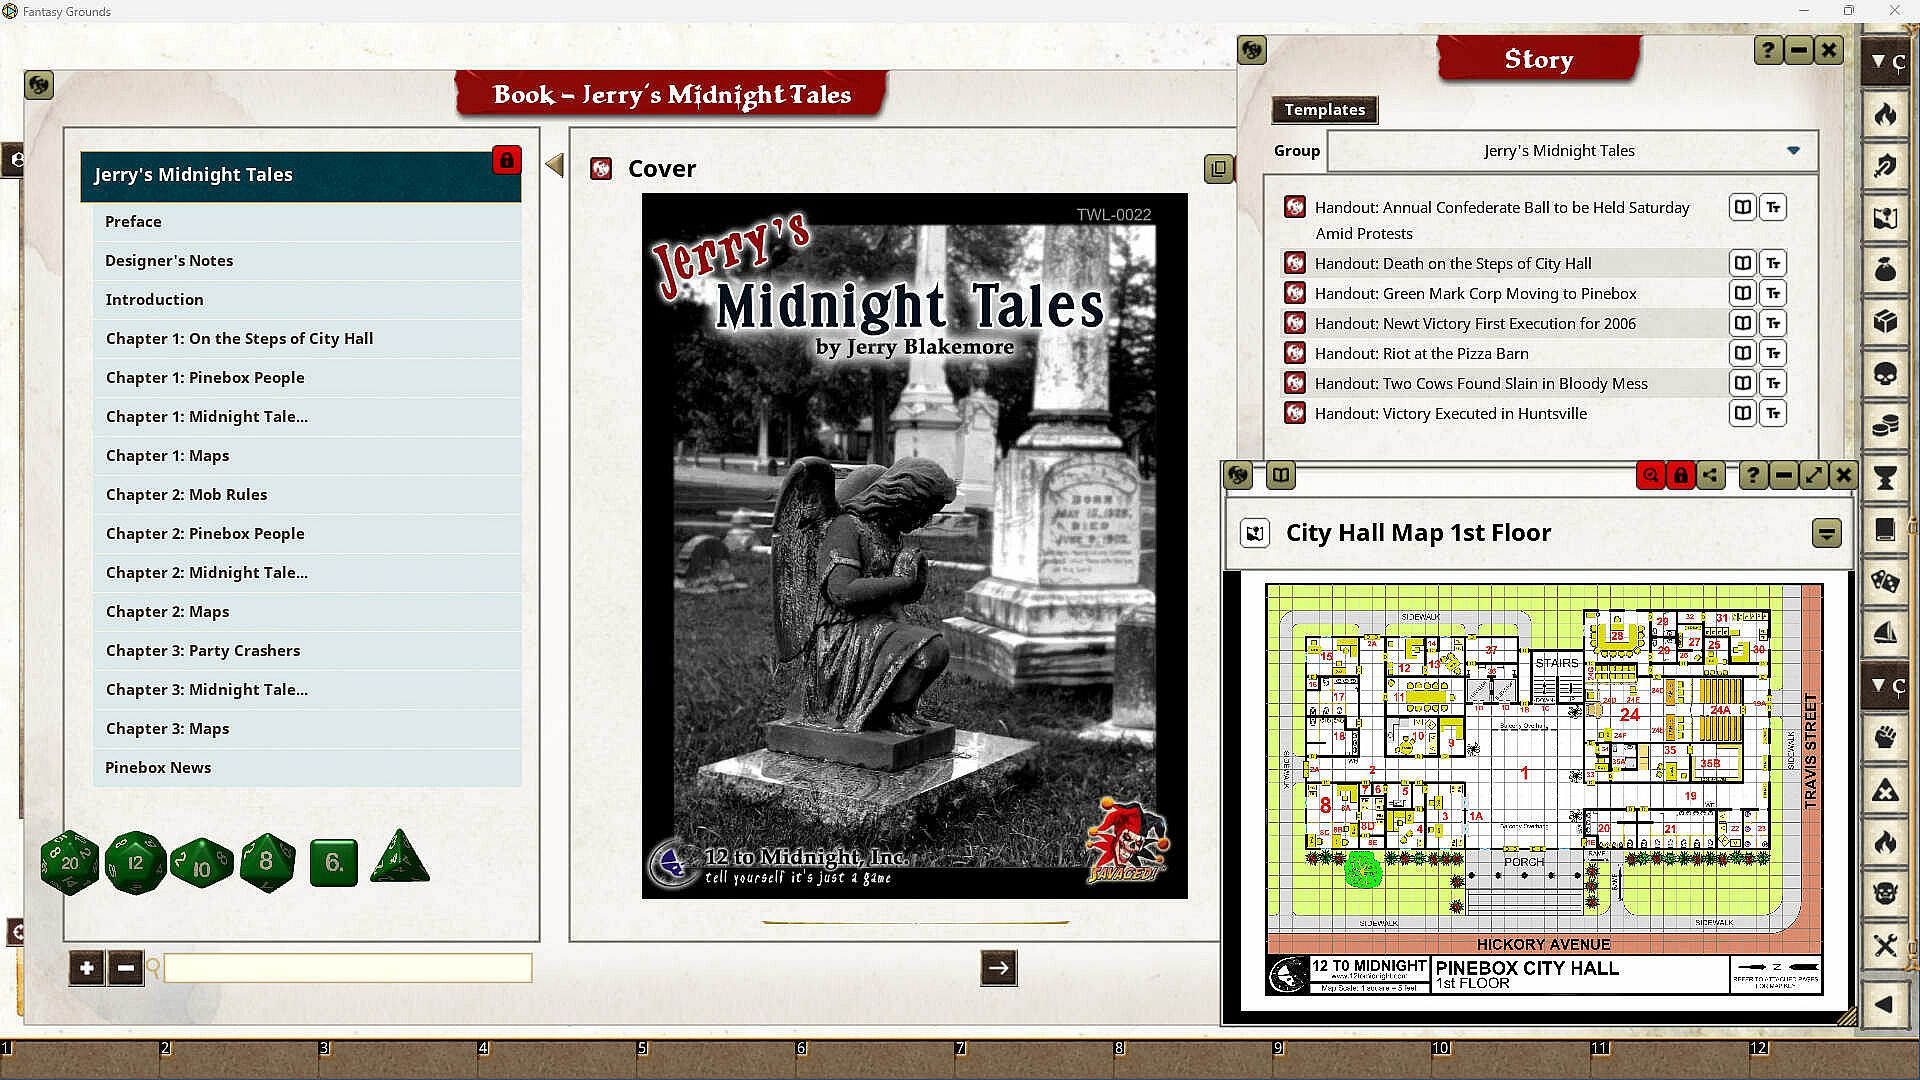This screenshot has width=1920, height=1080.
Task: Go to next page with the arrow button
Action: tap(998, 967)
